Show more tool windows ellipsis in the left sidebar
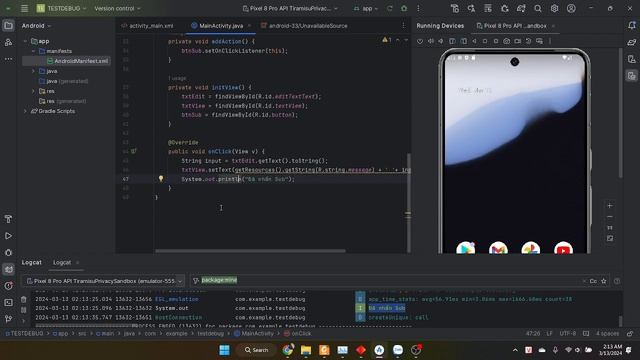The width and height of the screenshot is (640, 360). [x=8, y=59]
